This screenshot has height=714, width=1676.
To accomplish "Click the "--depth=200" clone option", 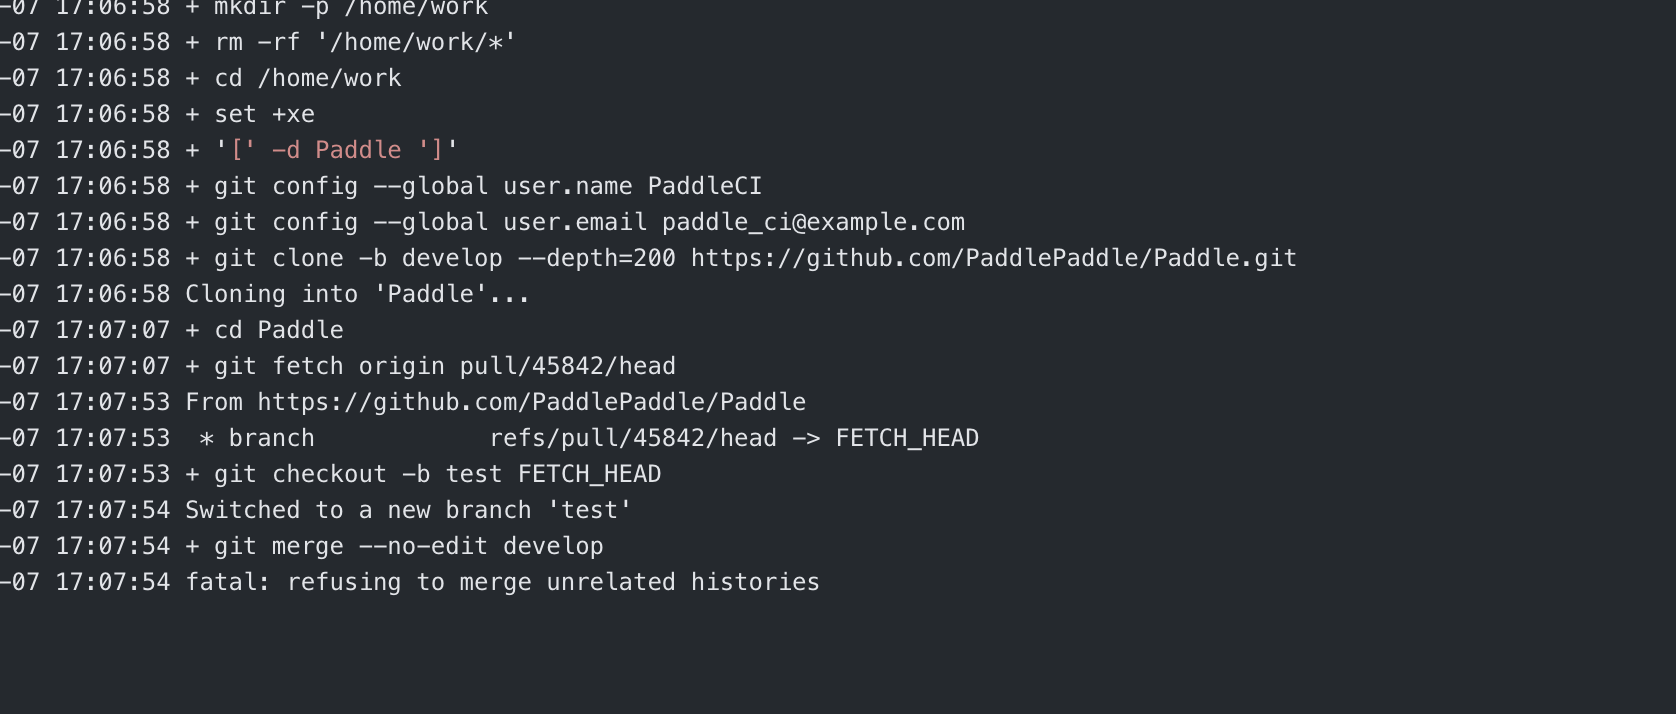I will coord(596,258).
